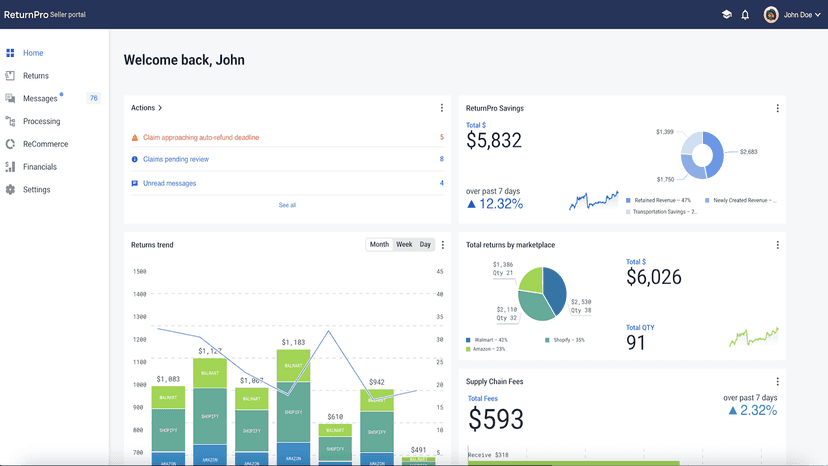Open Financials in the sidebar
Screen dimensions: 828x466
(x=40, y=166)
